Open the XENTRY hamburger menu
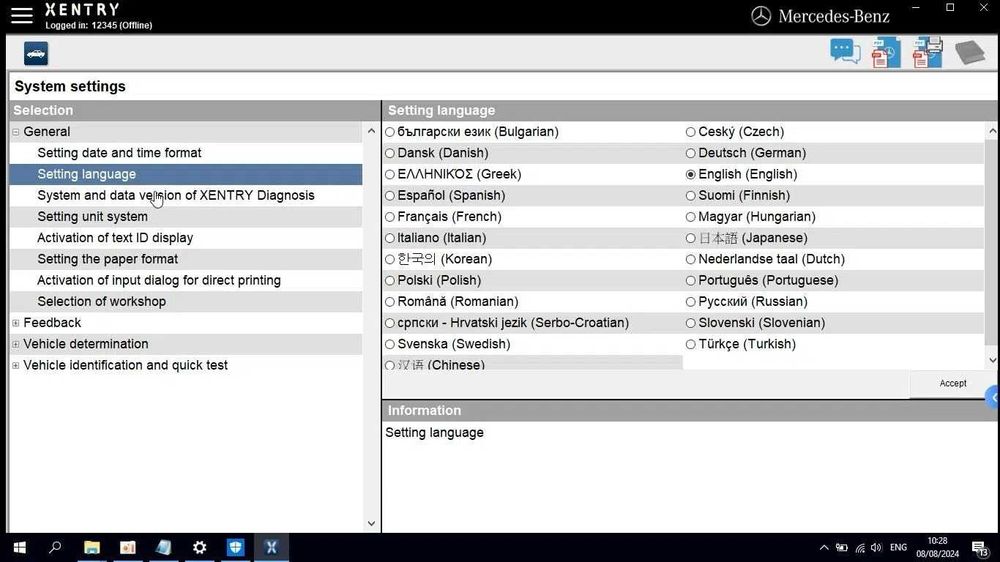The image size is (1000, 562). pyautogui.click(x=22, y=15)
